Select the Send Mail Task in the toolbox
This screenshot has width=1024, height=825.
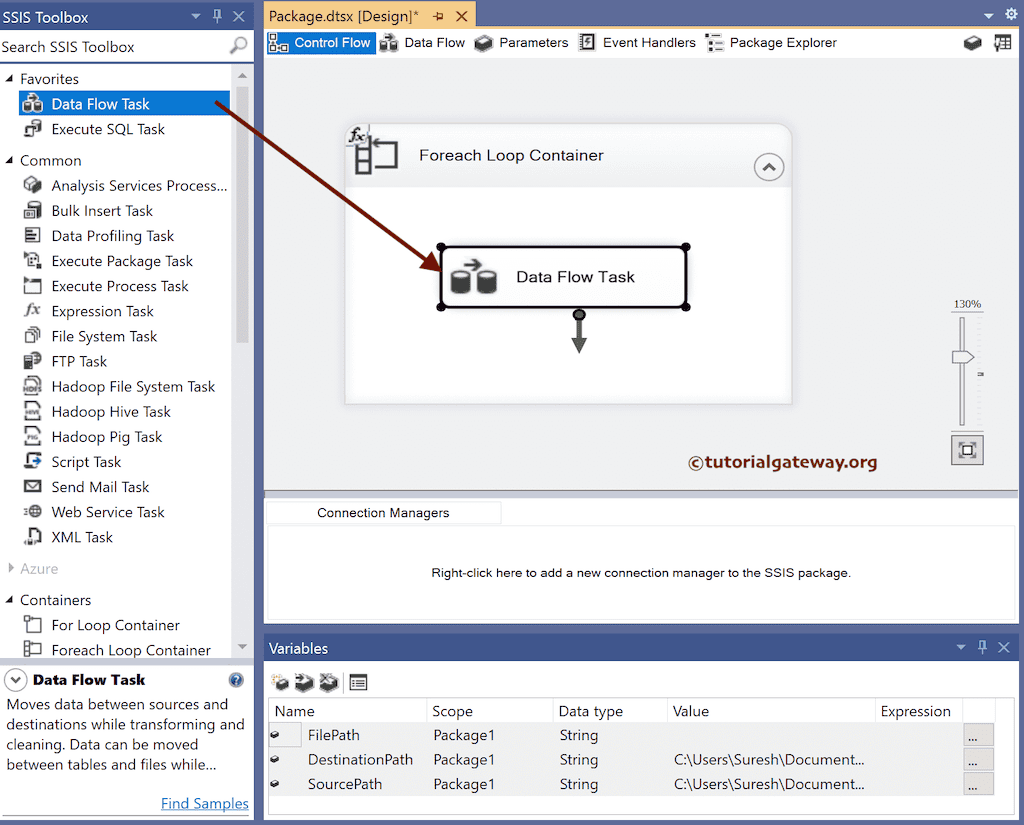pyautogui.click(x=101, y=486)
